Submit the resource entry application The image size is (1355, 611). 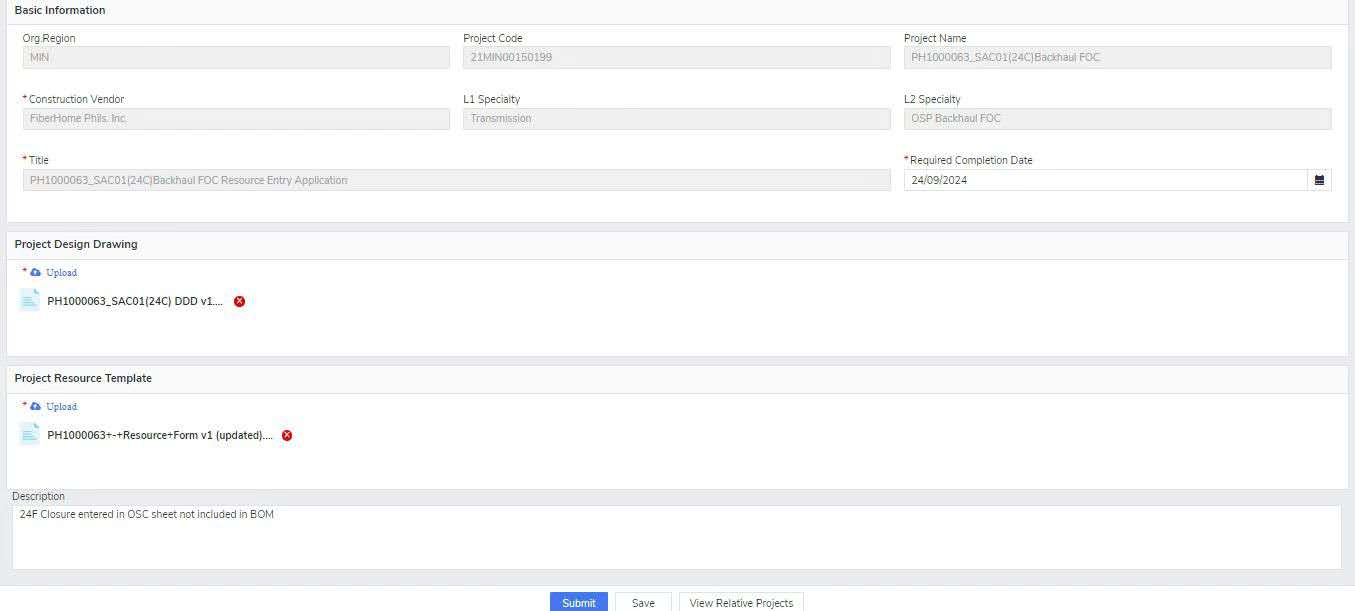(x=578, y=602)
